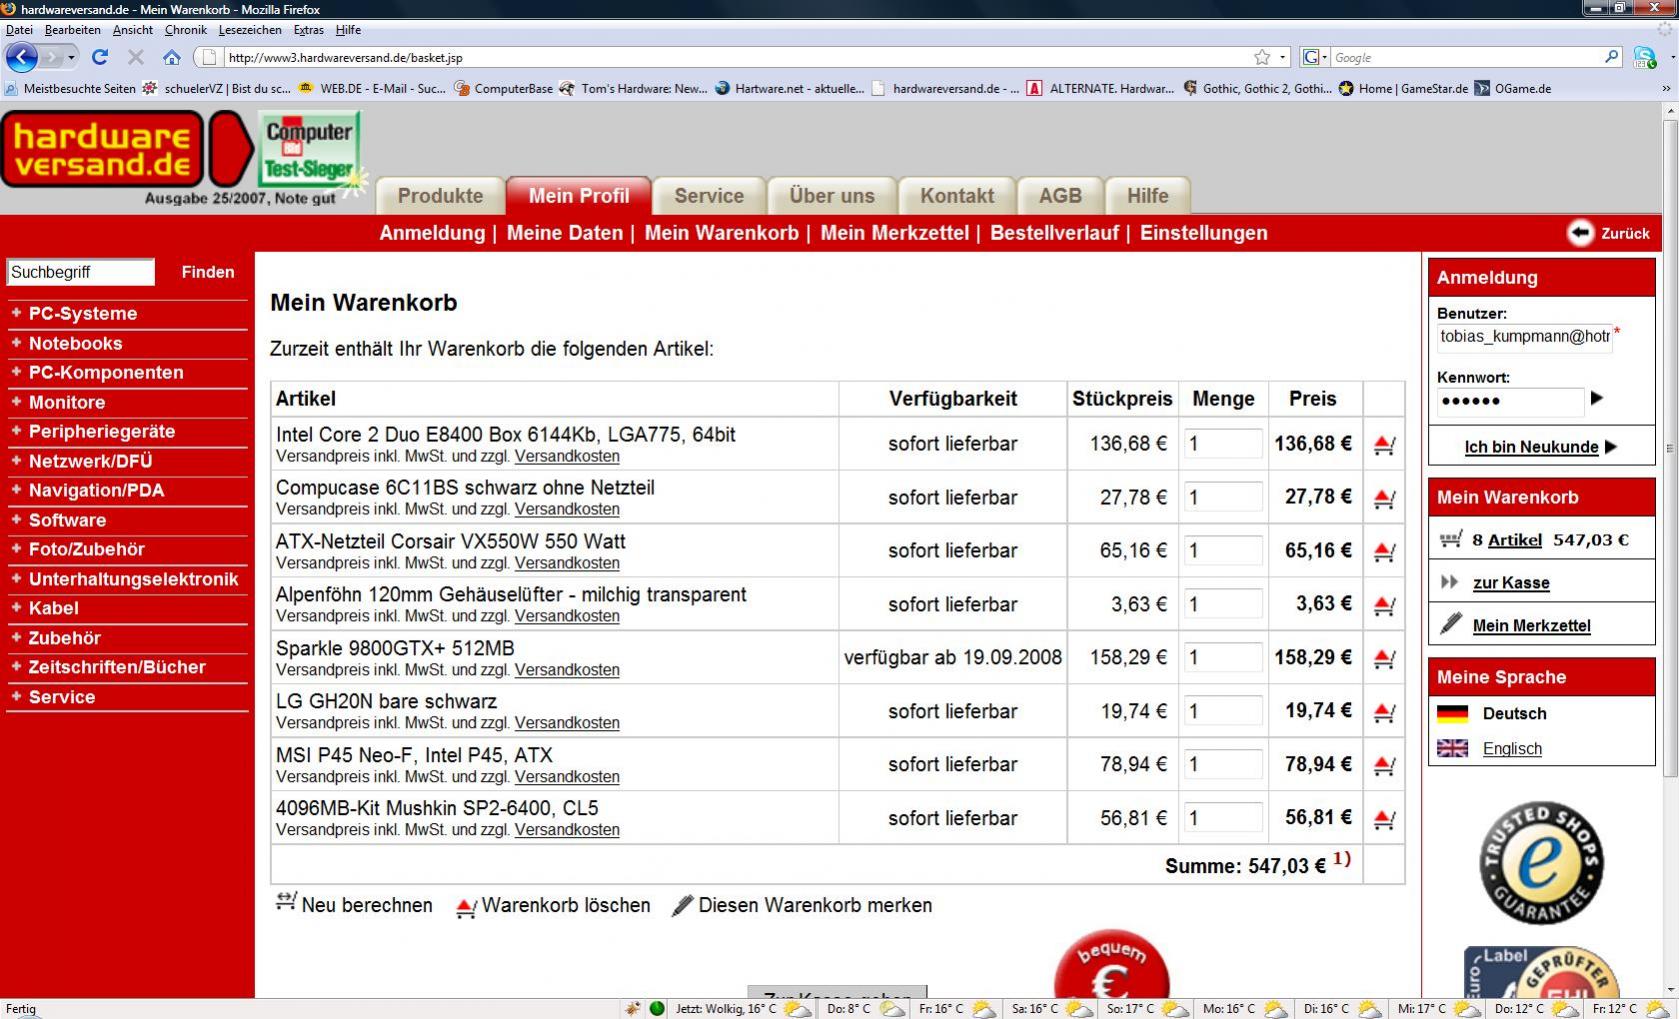Click Neu berechnen to recalculate cart
This screenshot has width=1679, height=1019.
tap(355, 904)
